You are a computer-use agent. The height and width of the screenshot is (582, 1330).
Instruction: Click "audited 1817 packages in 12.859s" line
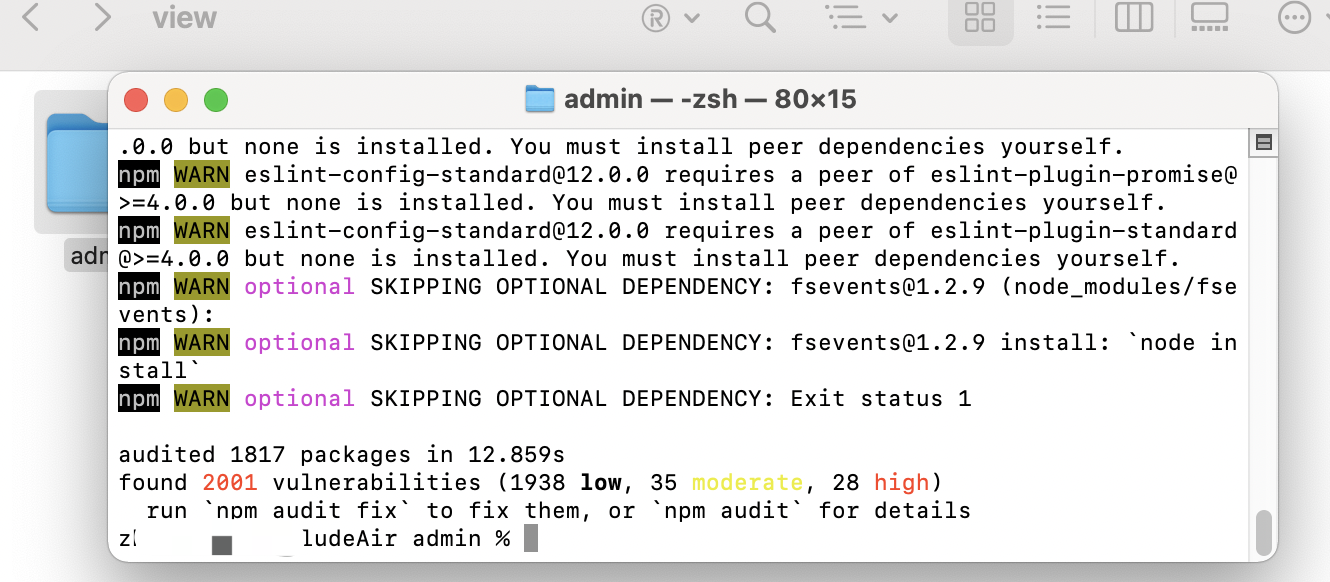pyautogui.click(x=342, y=455)
